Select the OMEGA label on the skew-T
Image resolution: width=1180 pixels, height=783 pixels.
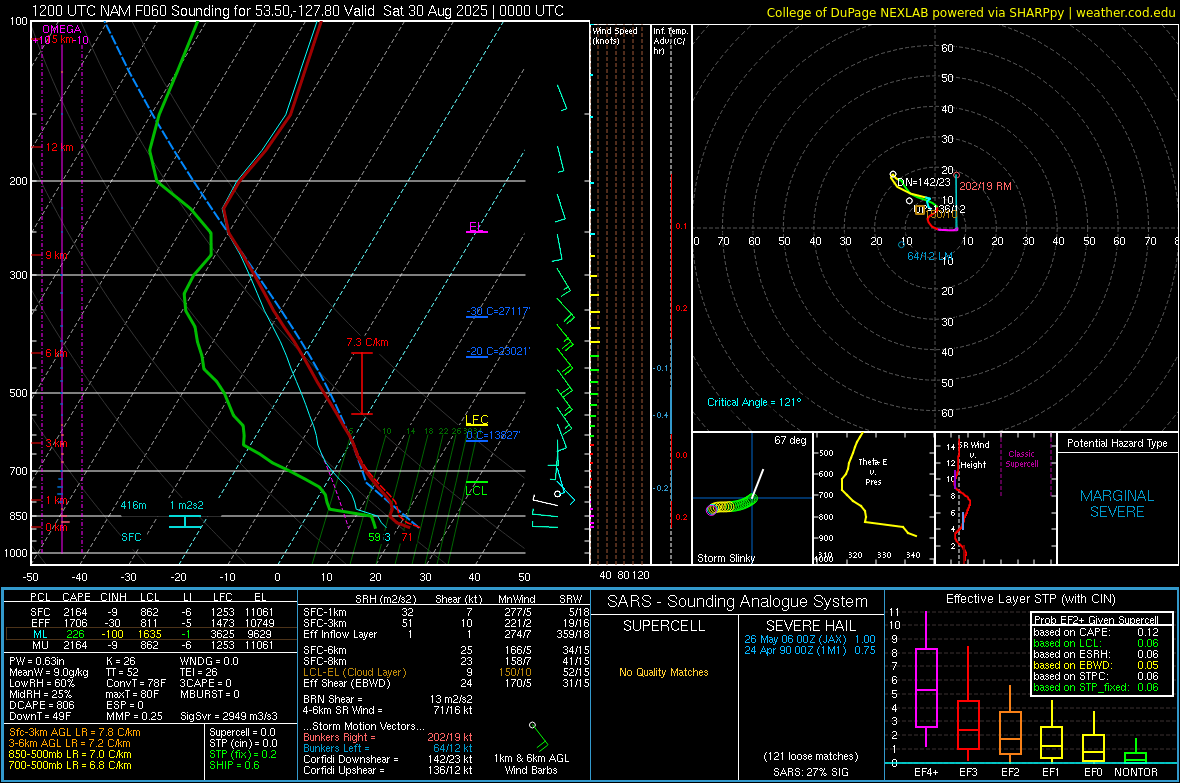coord(61,29)
